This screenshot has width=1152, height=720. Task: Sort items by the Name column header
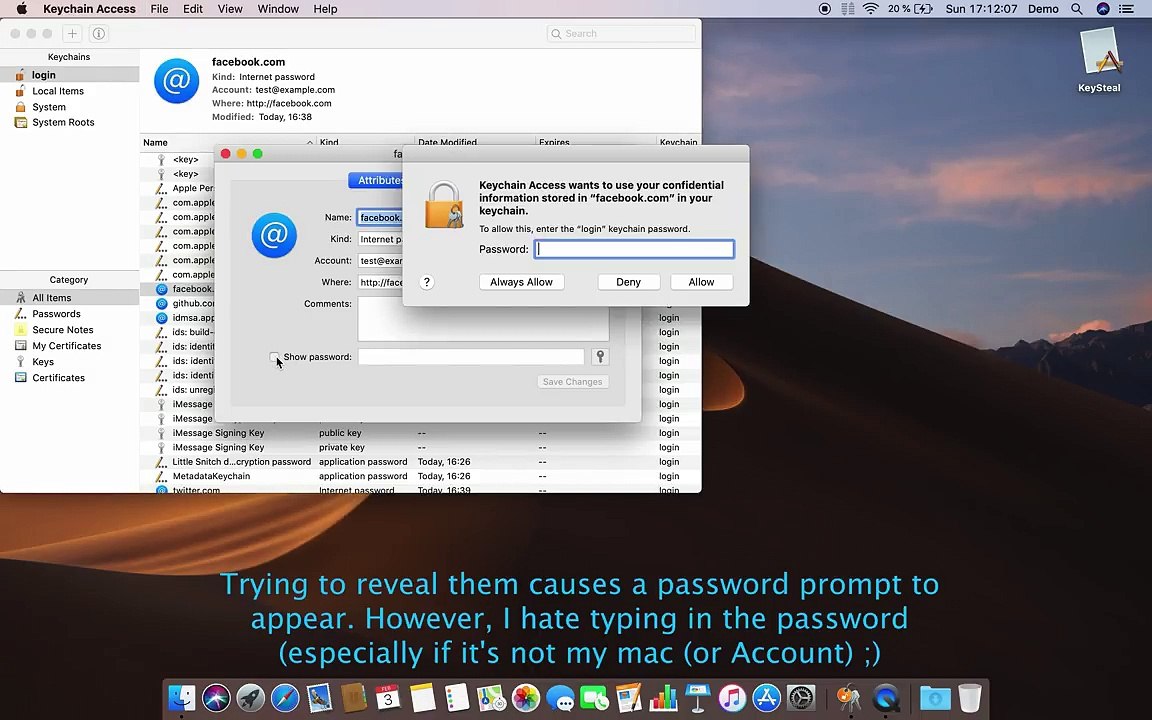pos(228,143)
